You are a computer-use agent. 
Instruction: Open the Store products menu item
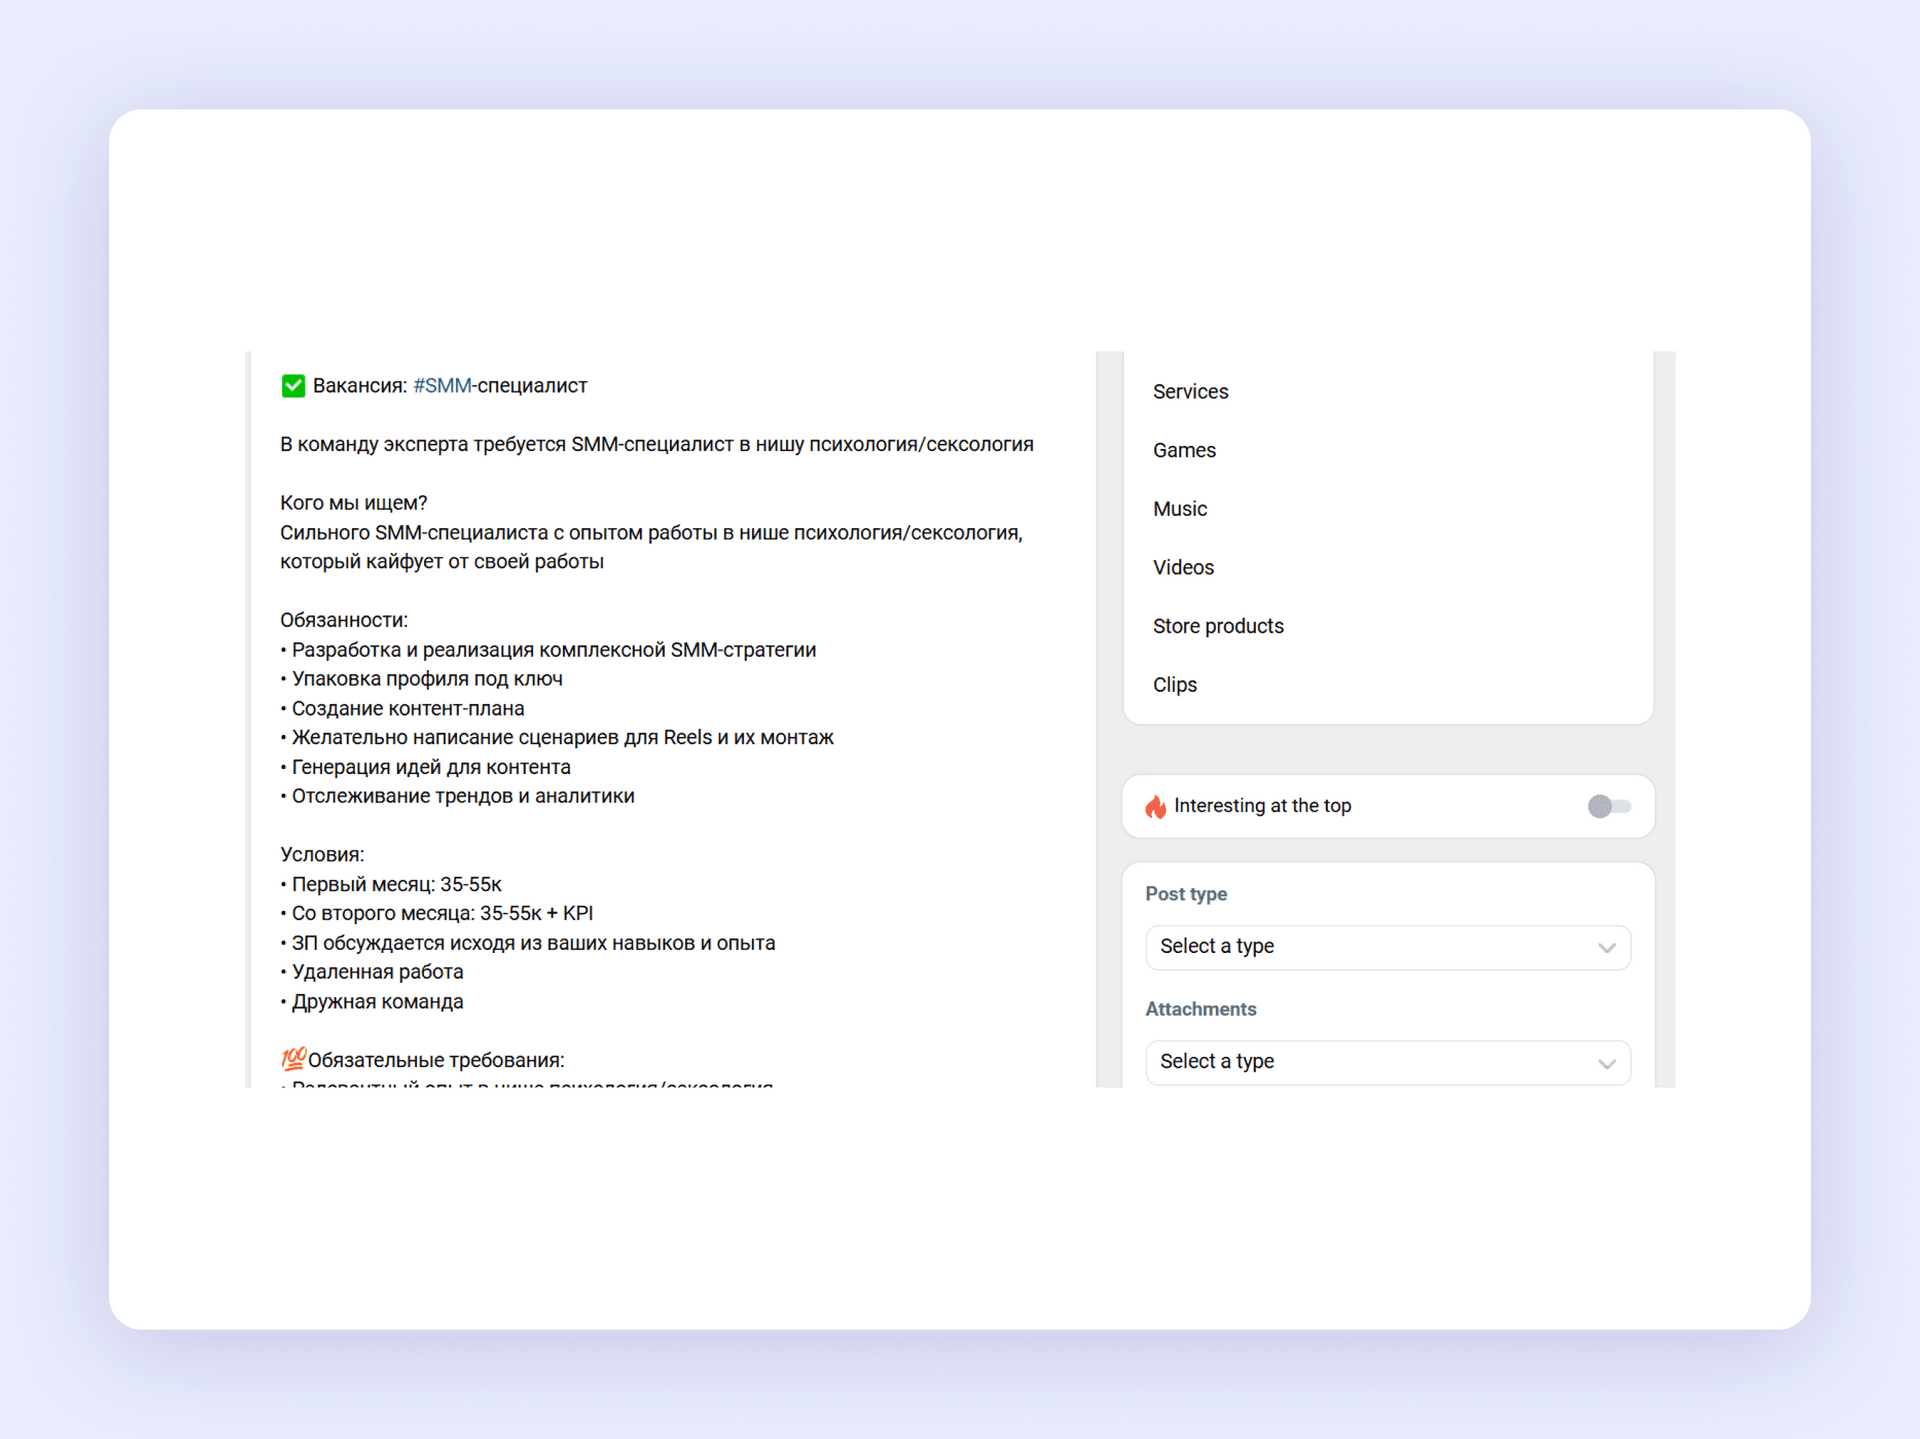pos(1218,627)
